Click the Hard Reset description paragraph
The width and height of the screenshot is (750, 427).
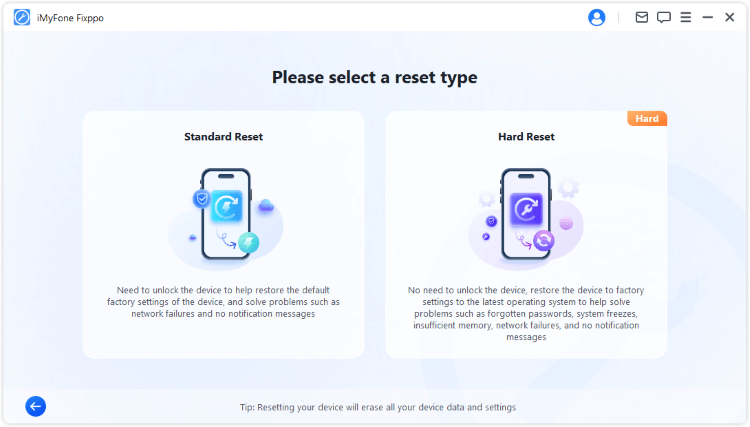pyautogui.click(x=526, y=313)
